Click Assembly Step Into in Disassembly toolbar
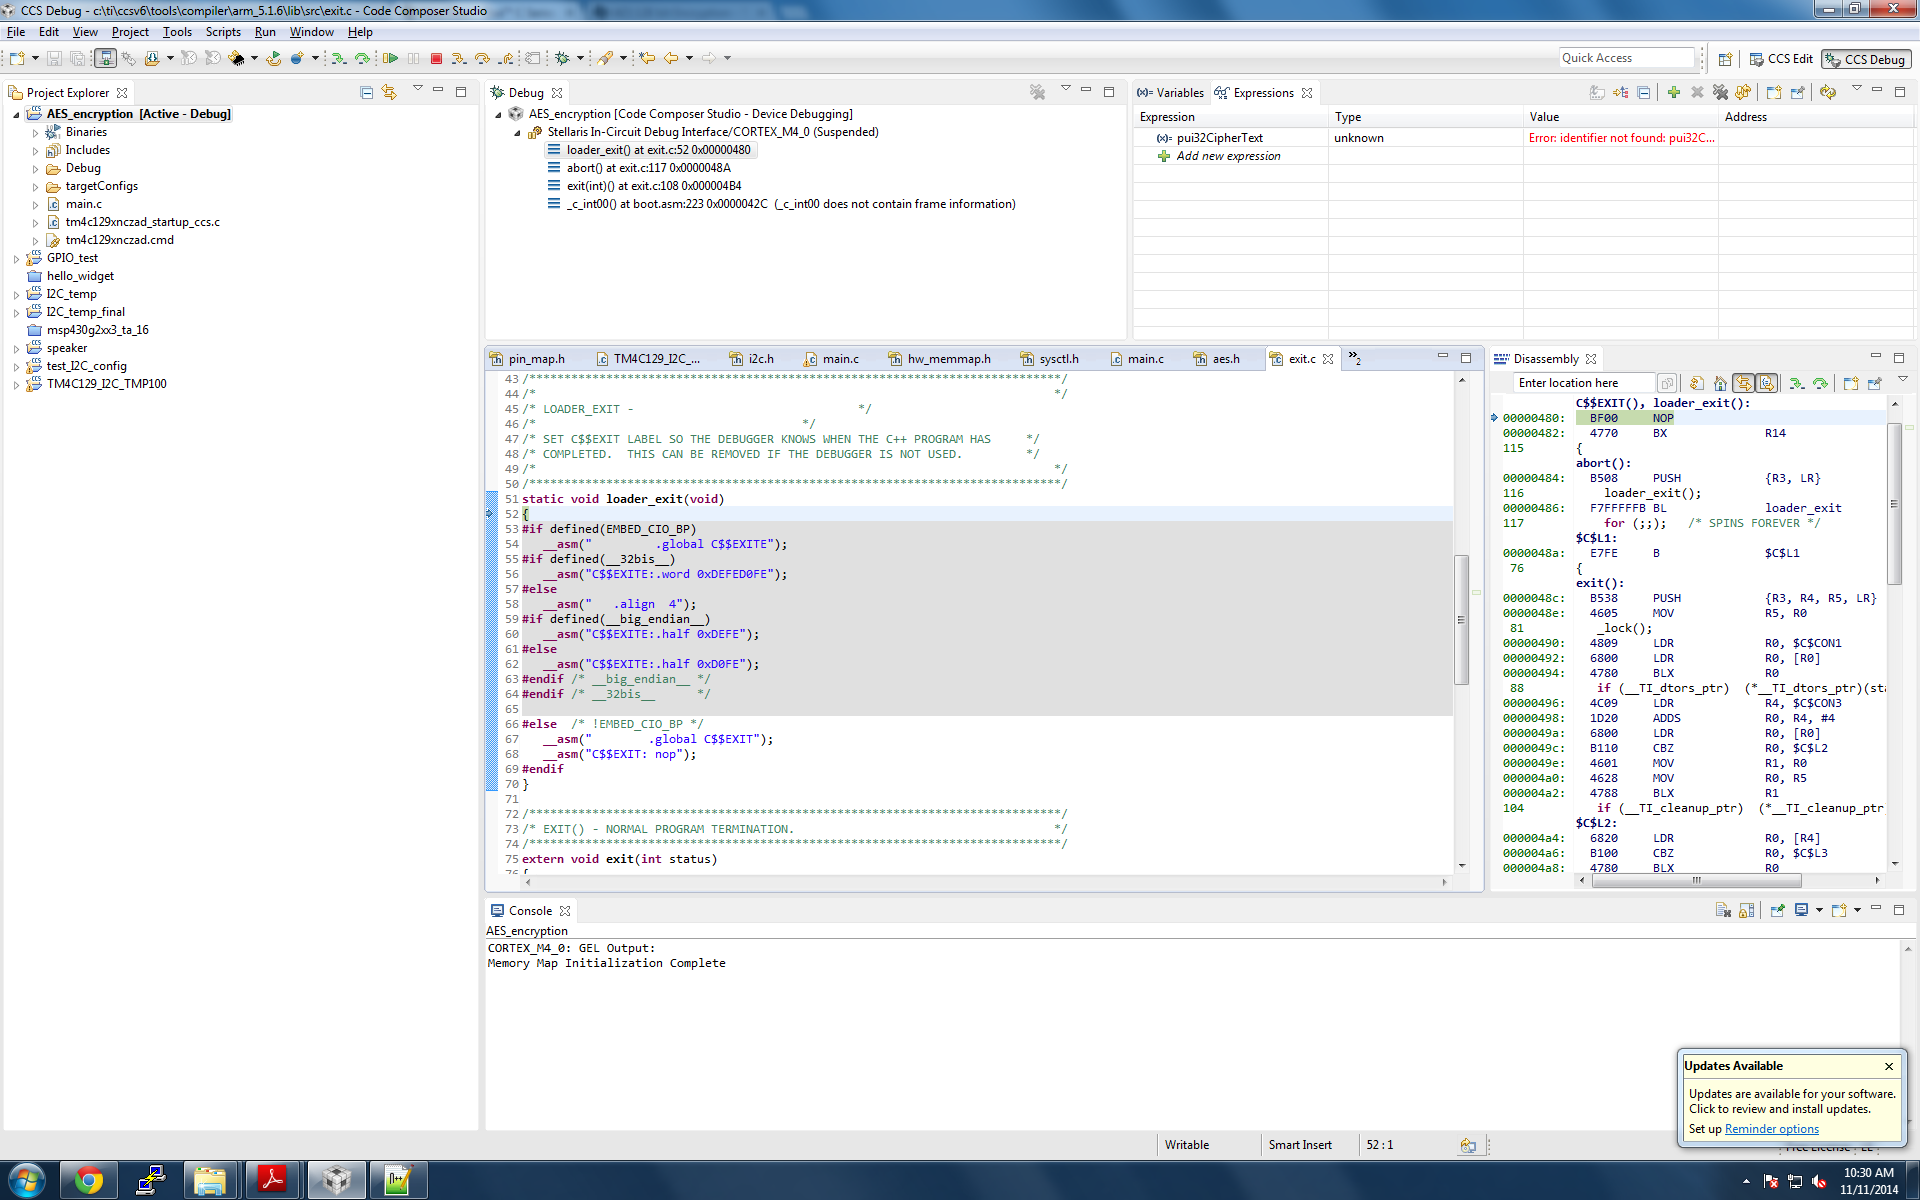 (1796, 383)
